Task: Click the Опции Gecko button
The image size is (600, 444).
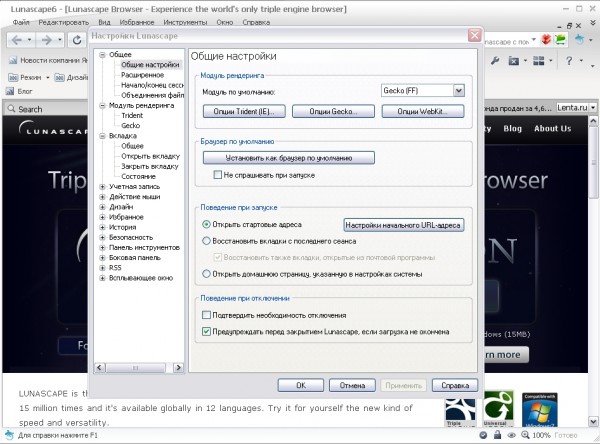Action: tap(333, 111)
